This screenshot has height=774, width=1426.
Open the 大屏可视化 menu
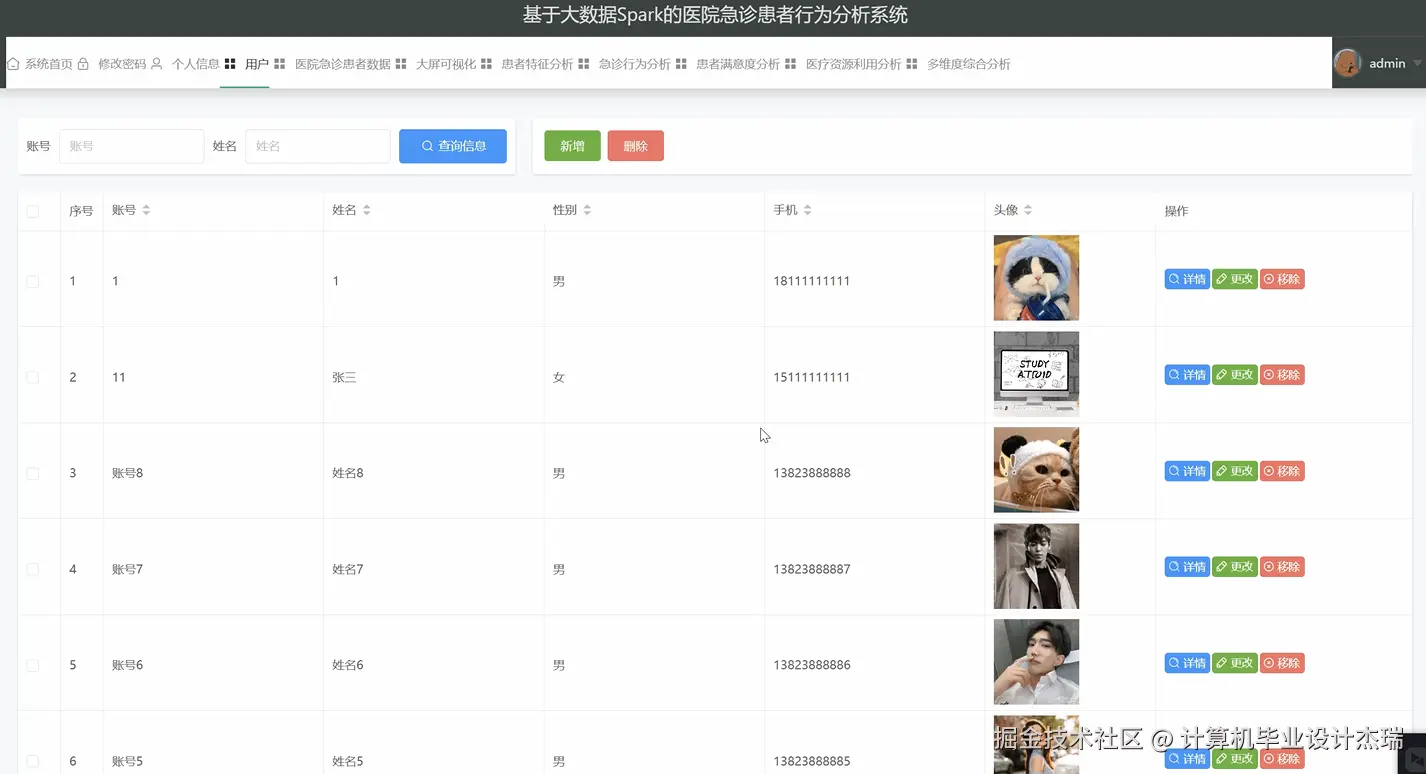tap(449, 63)
